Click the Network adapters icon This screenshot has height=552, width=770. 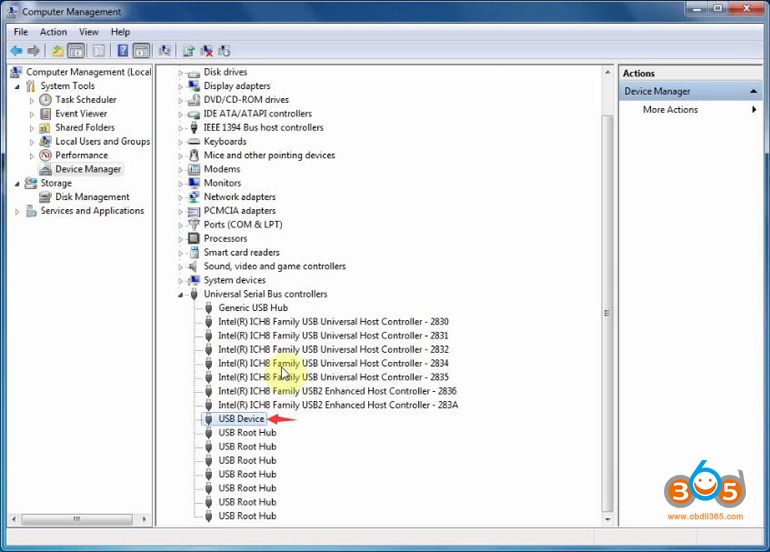coord(194,197)
